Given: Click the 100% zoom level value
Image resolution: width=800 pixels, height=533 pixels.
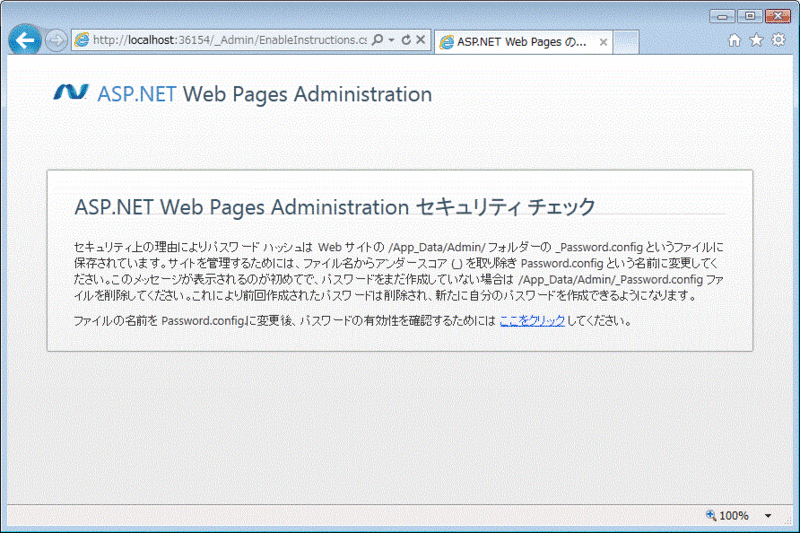Looking at the screenshot, I should [x=734, y=516].
